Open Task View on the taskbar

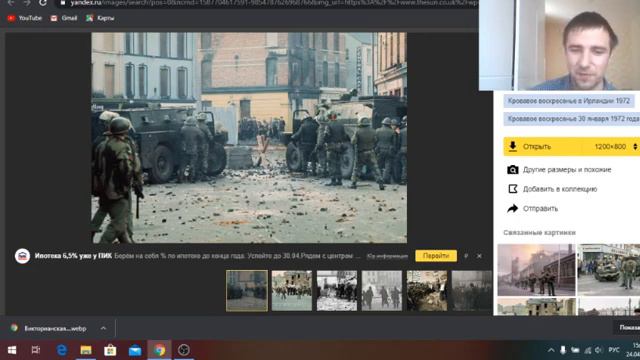[x=36, y=350]
